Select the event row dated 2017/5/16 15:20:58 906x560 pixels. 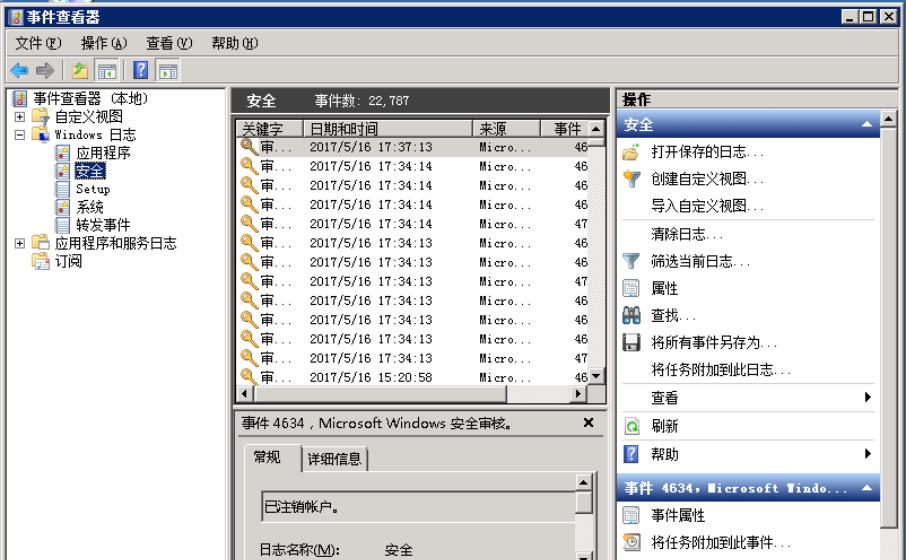(412, 377)
